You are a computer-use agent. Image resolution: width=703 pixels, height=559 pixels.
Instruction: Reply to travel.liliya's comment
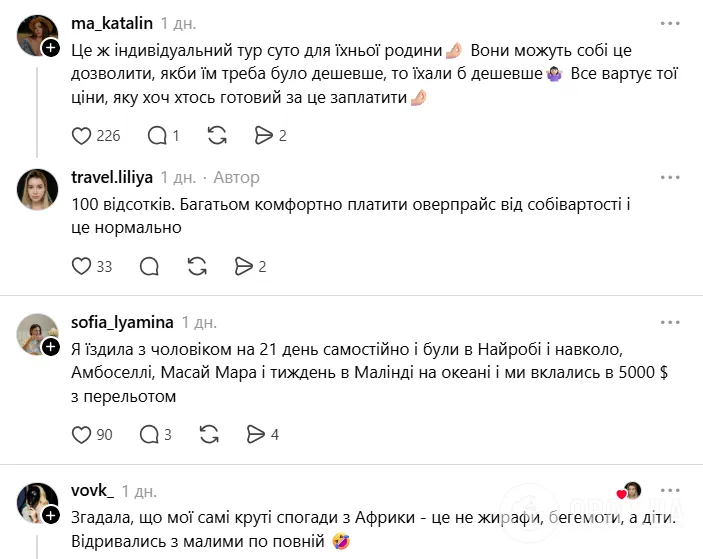tap(150, 265)
